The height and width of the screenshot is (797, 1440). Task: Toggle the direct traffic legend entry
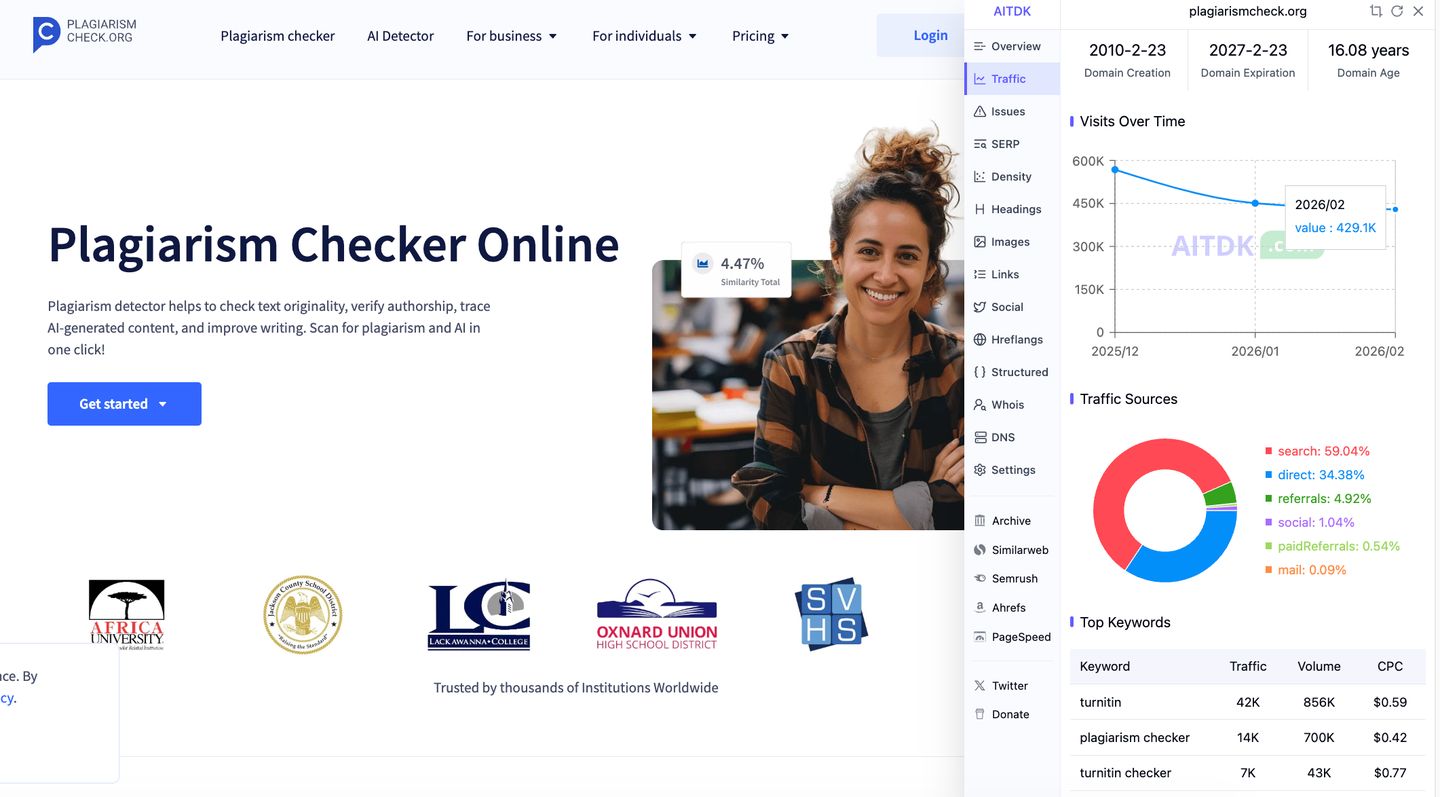click(1314, 475)
